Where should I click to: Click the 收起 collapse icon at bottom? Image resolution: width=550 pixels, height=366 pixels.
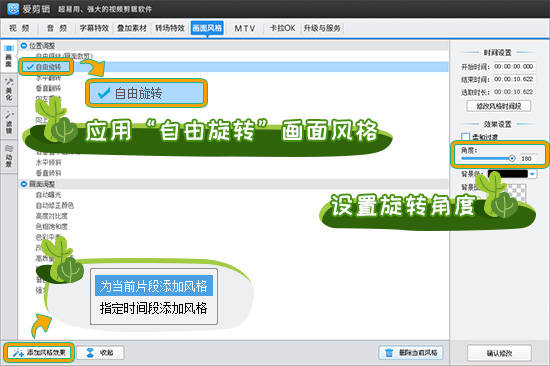click(90, 352)
